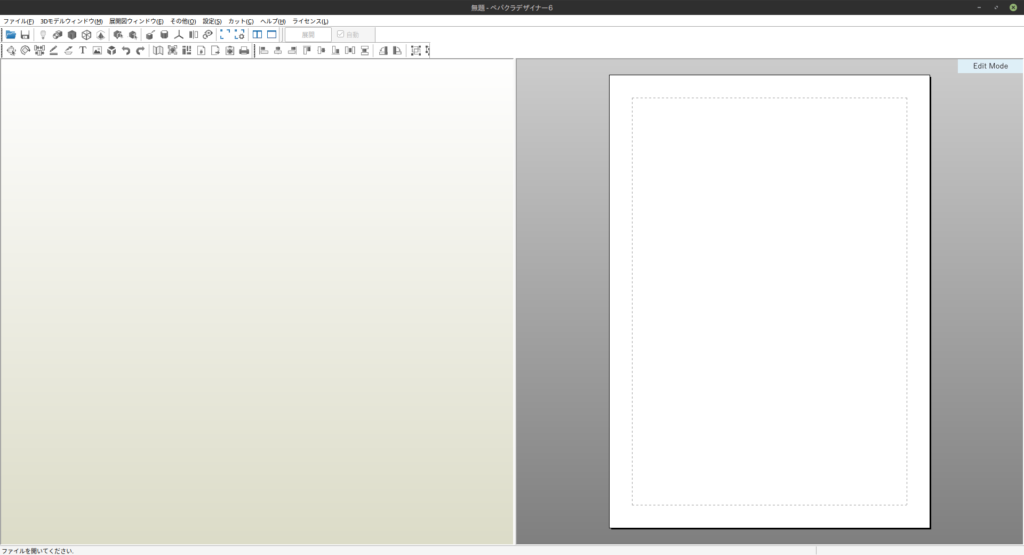Expand the 展開図ウィンドウ menu
Screen dimensions: 1024x555
click(136, 21)
